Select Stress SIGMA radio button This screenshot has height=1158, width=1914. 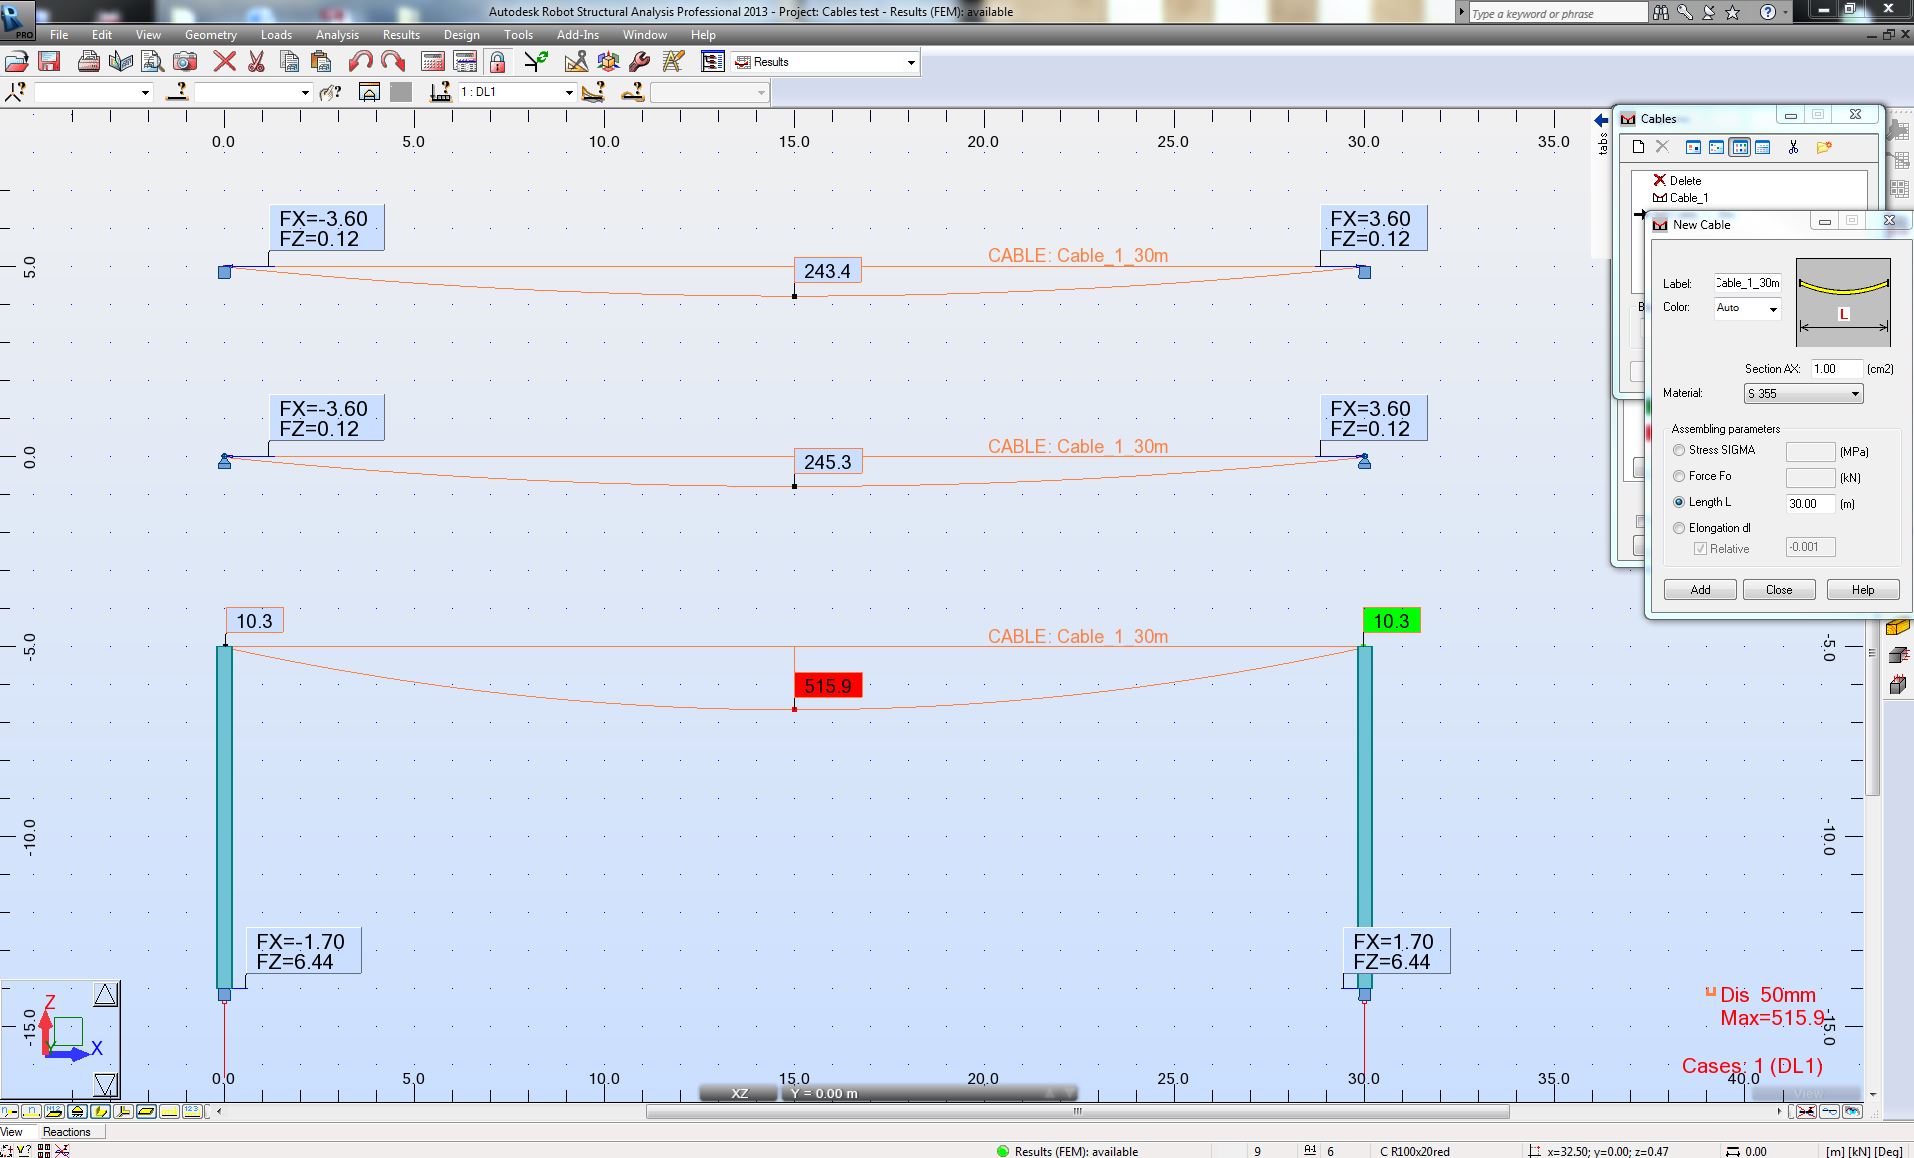(x=1679, y=450)
